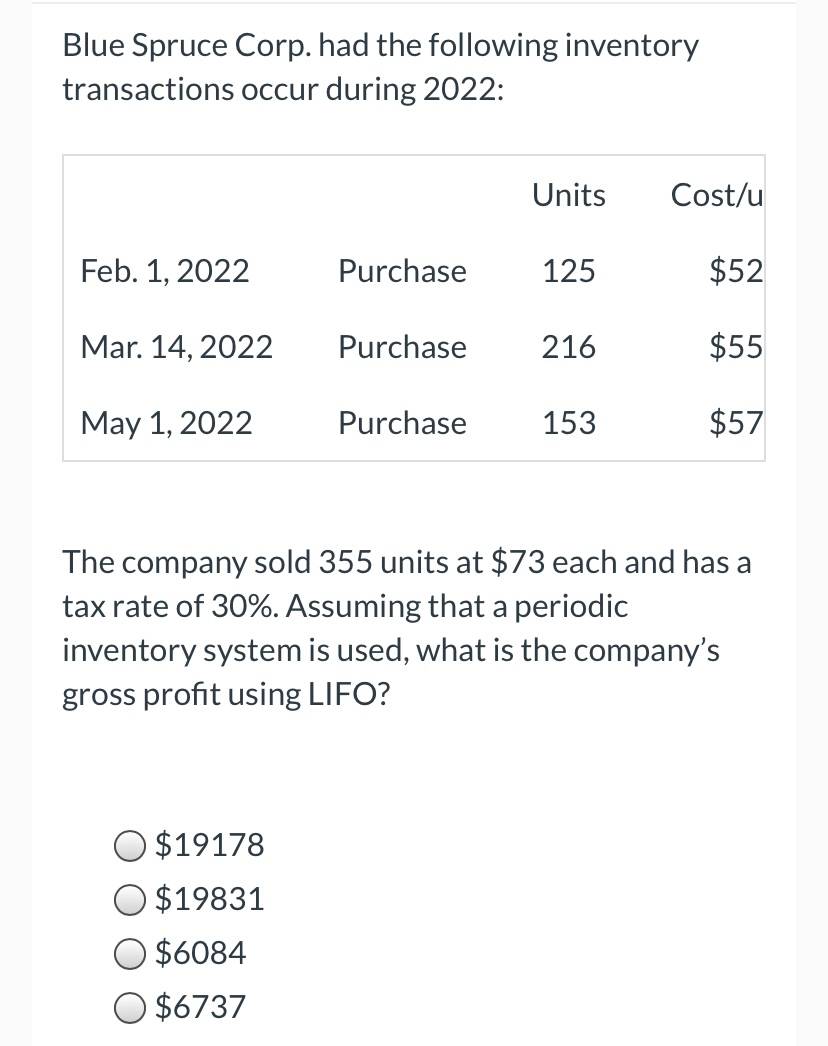Click the Cost/u column header
This screenshot has width=828, height=1046.
717,195
